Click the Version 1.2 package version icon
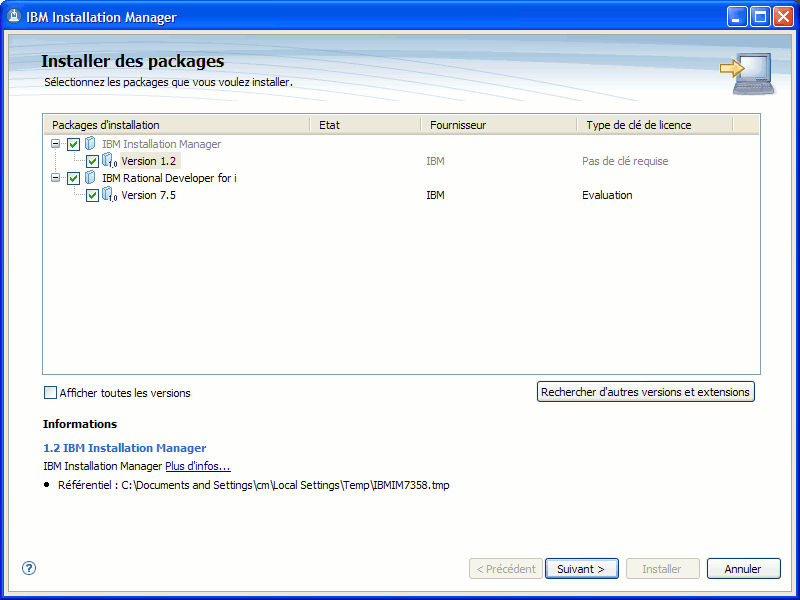Image resolution: width=800 pixels, height=600 pixels. click(109, 161)
